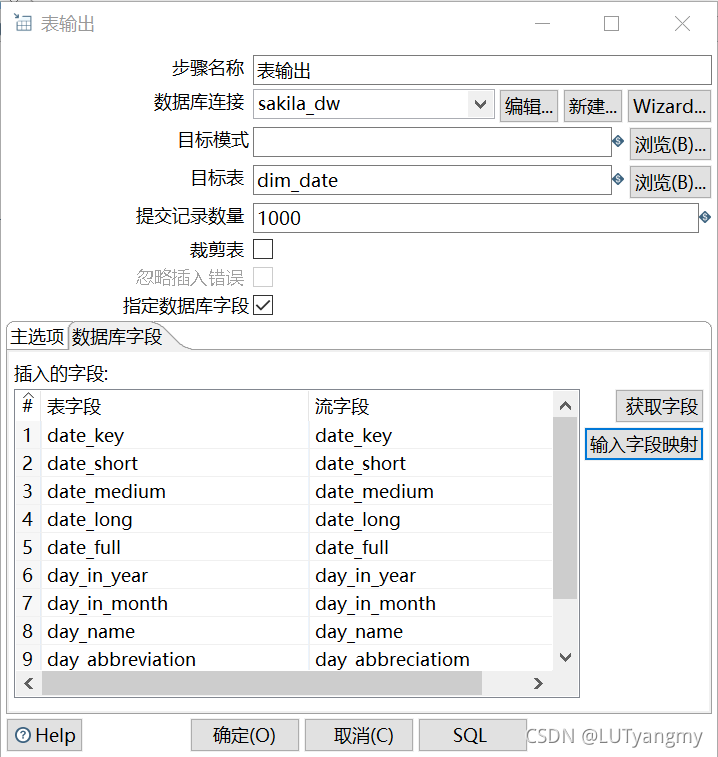
Task: Click the 提交记录数量 input field
Action: (x=476, y=218)
